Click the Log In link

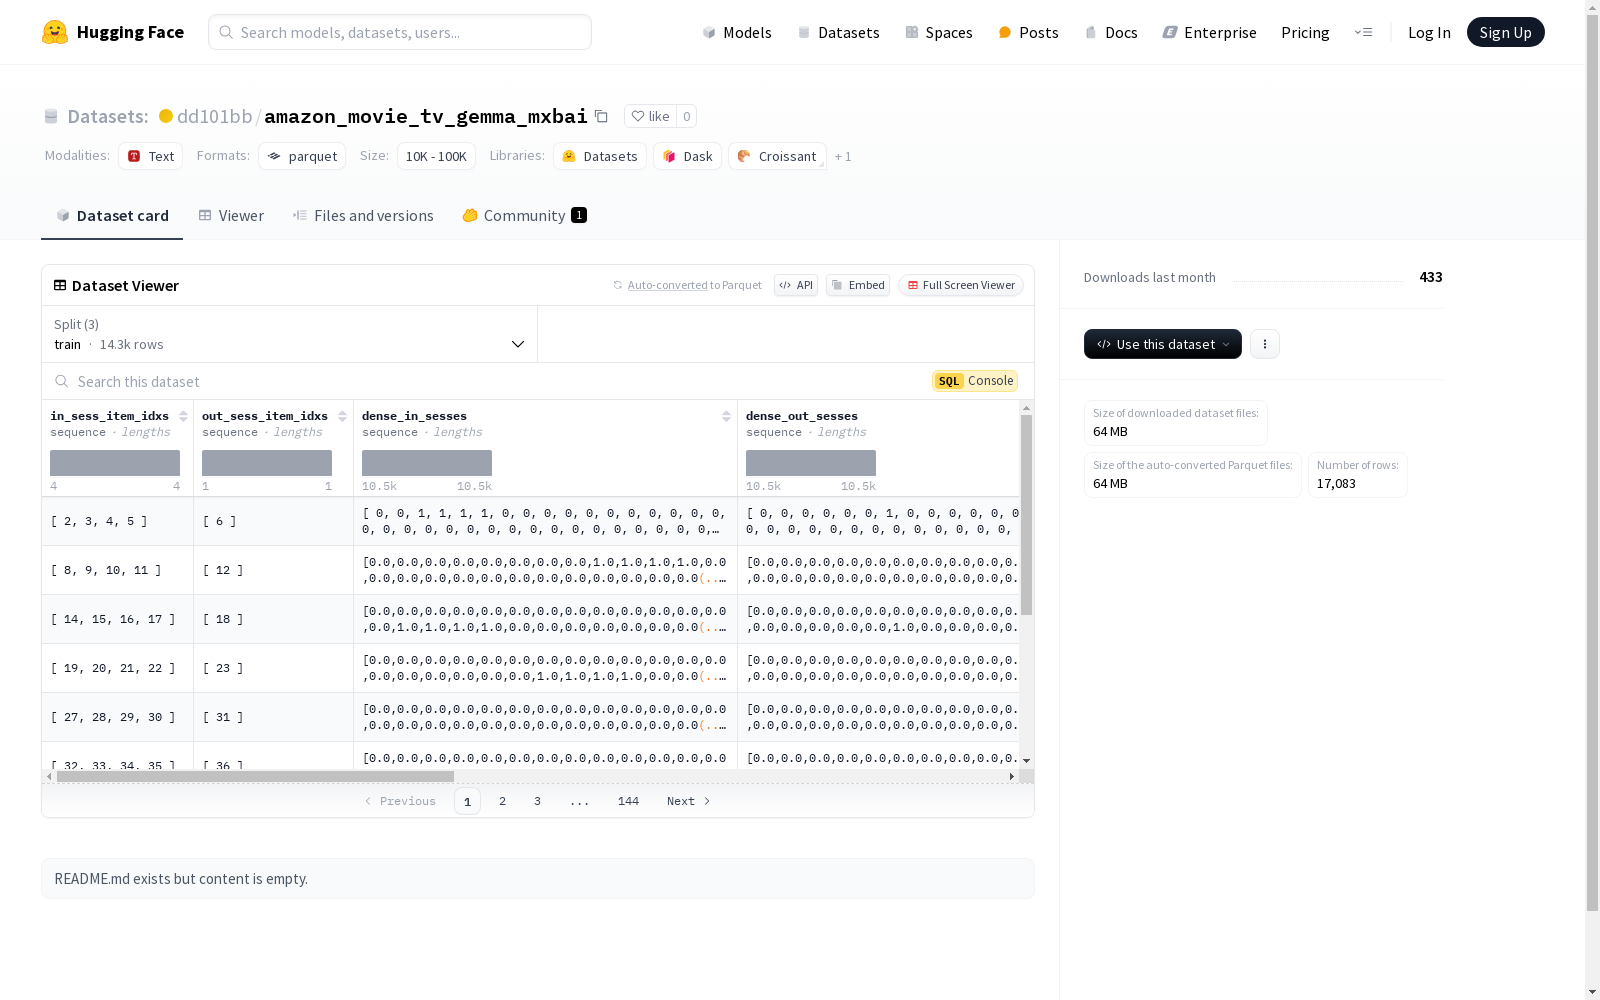tap(1429, 32)
